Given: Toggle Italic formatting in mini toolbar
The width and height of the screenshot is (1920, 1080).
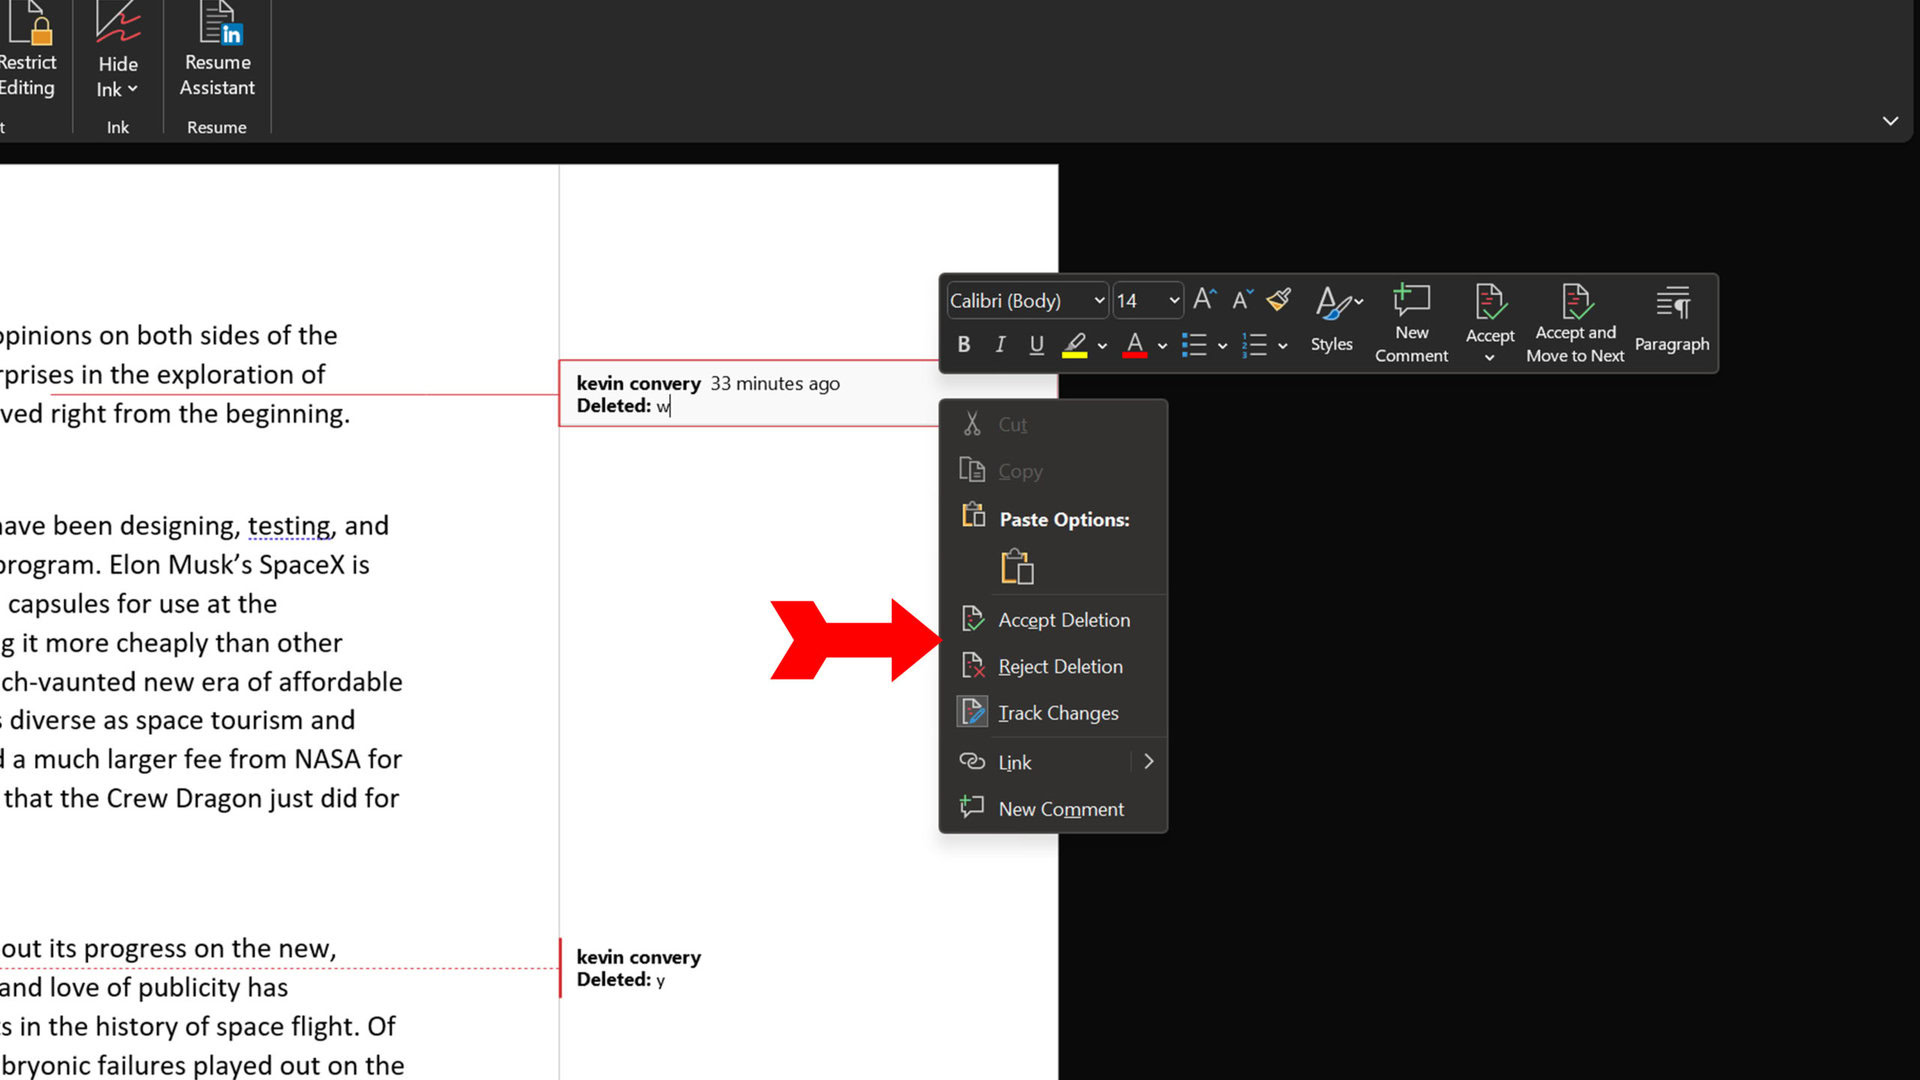Looking at the screenshot, I should pyautogui.click(x=999, y=345).
